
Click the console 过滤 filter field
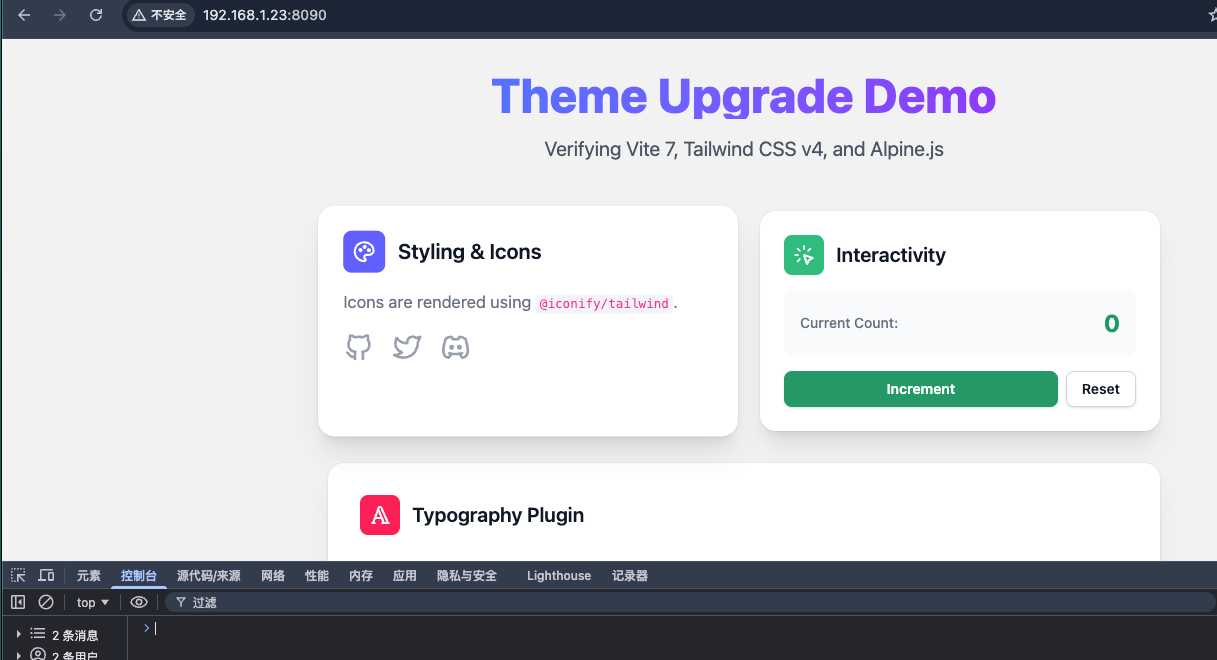(x=600, y=602)
